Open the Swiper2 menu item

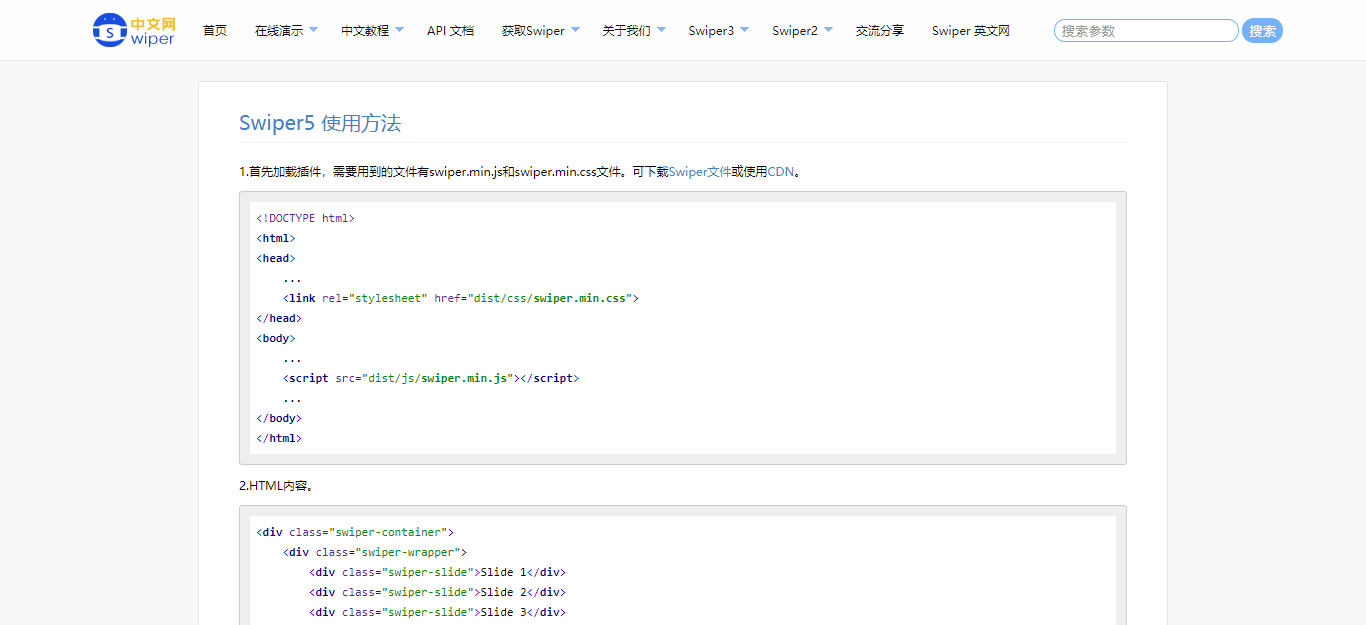click(x=795, y=31)
